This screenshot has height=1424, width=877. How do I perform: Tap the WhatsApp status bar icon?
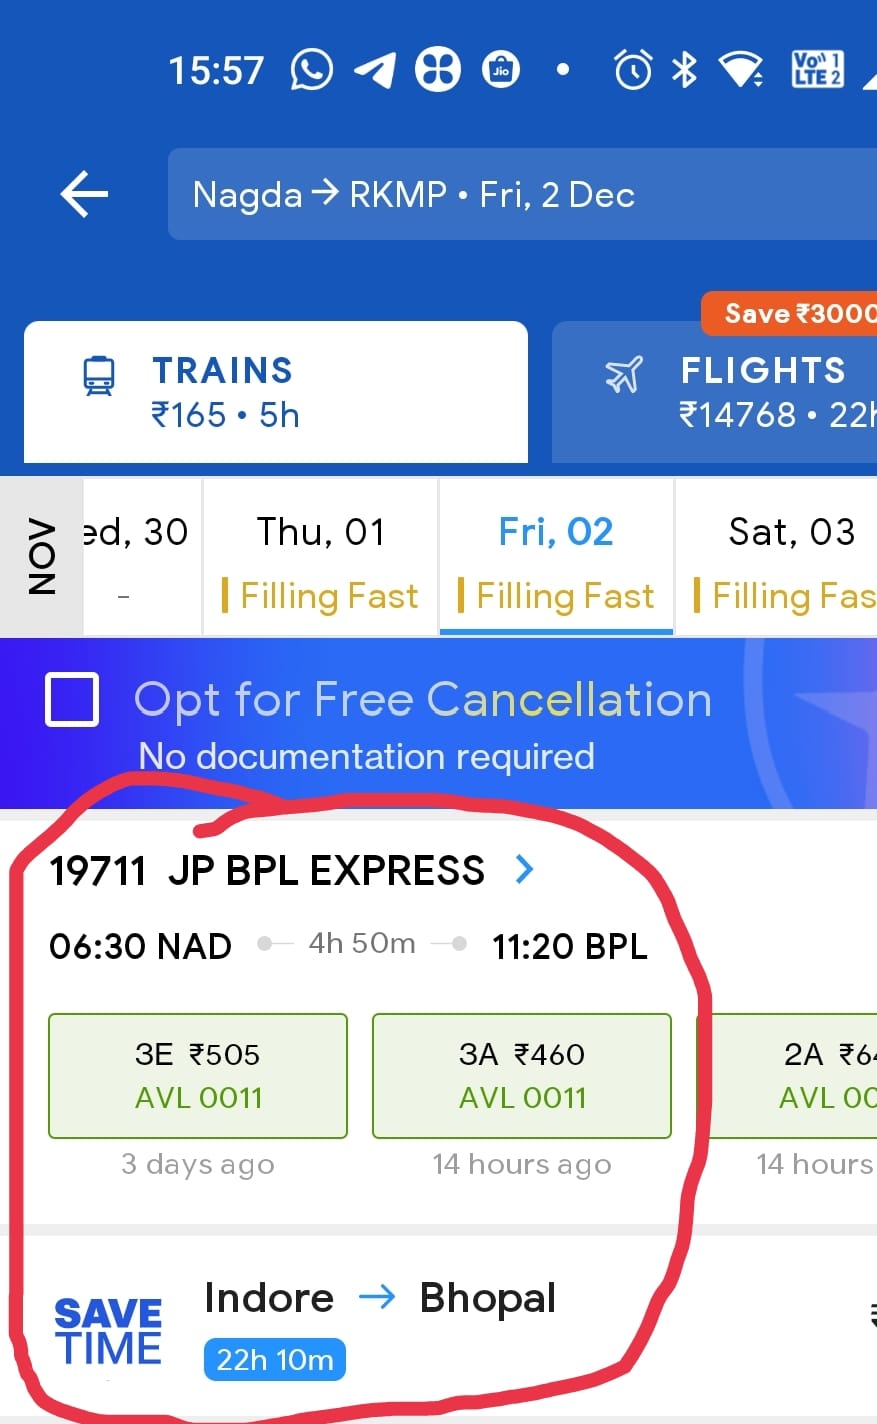311,70
